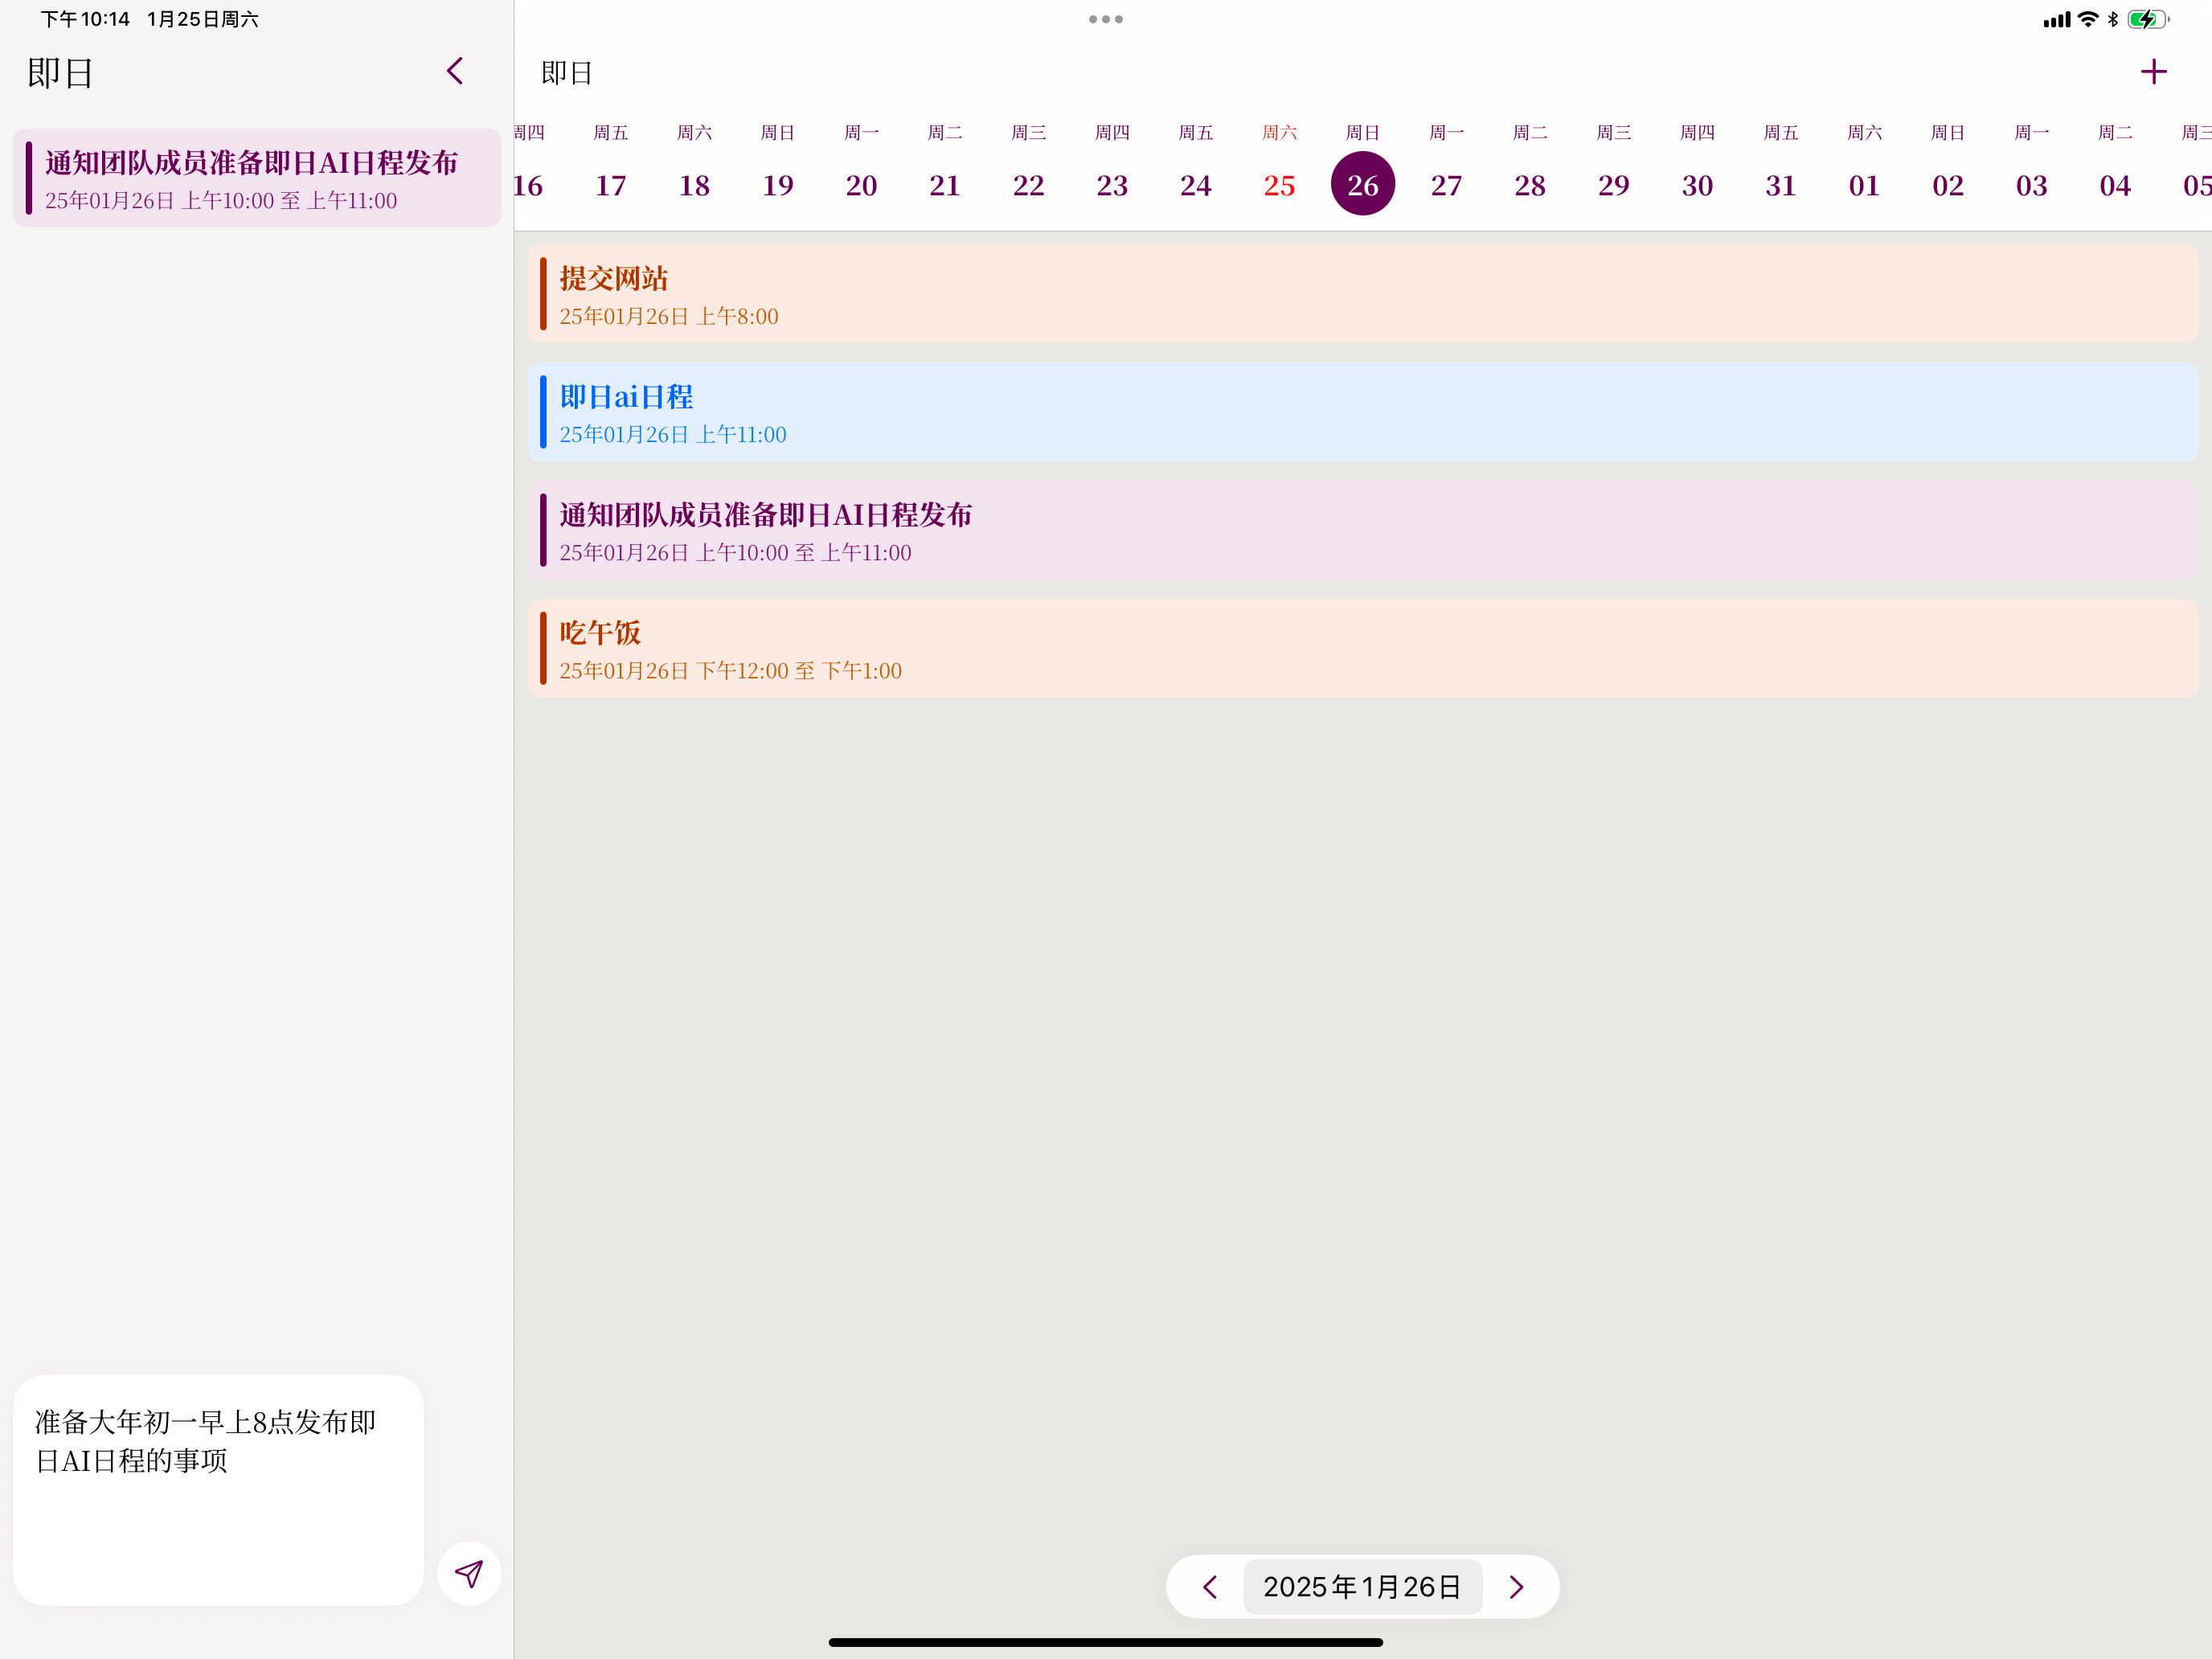
Task: Select date 25 周六 in week strip
Action: 1279,184
